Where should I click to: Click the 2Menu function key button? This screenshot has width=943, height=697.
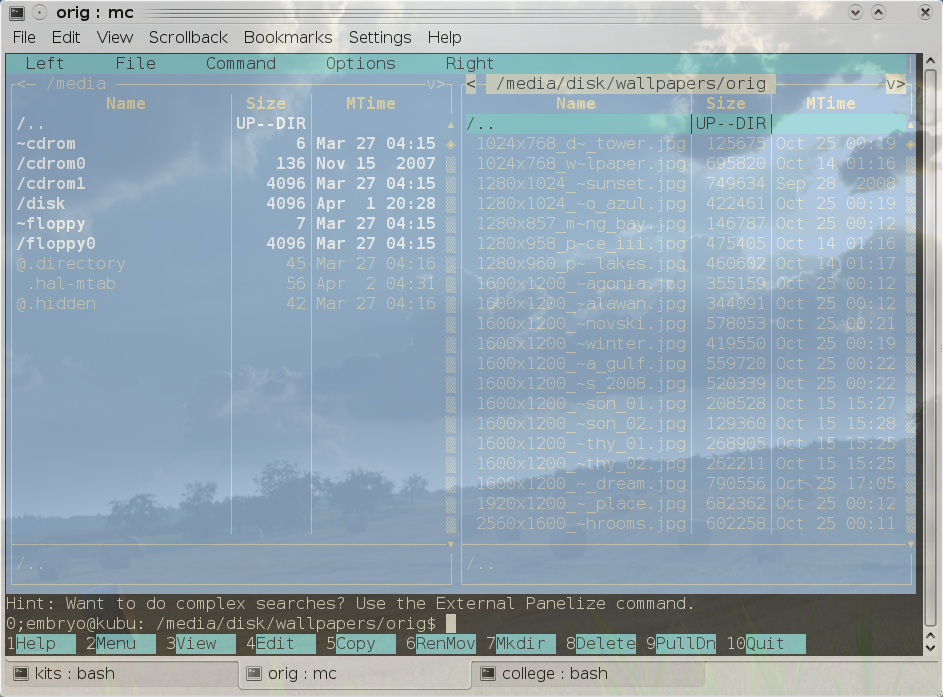tap(120, 643)
